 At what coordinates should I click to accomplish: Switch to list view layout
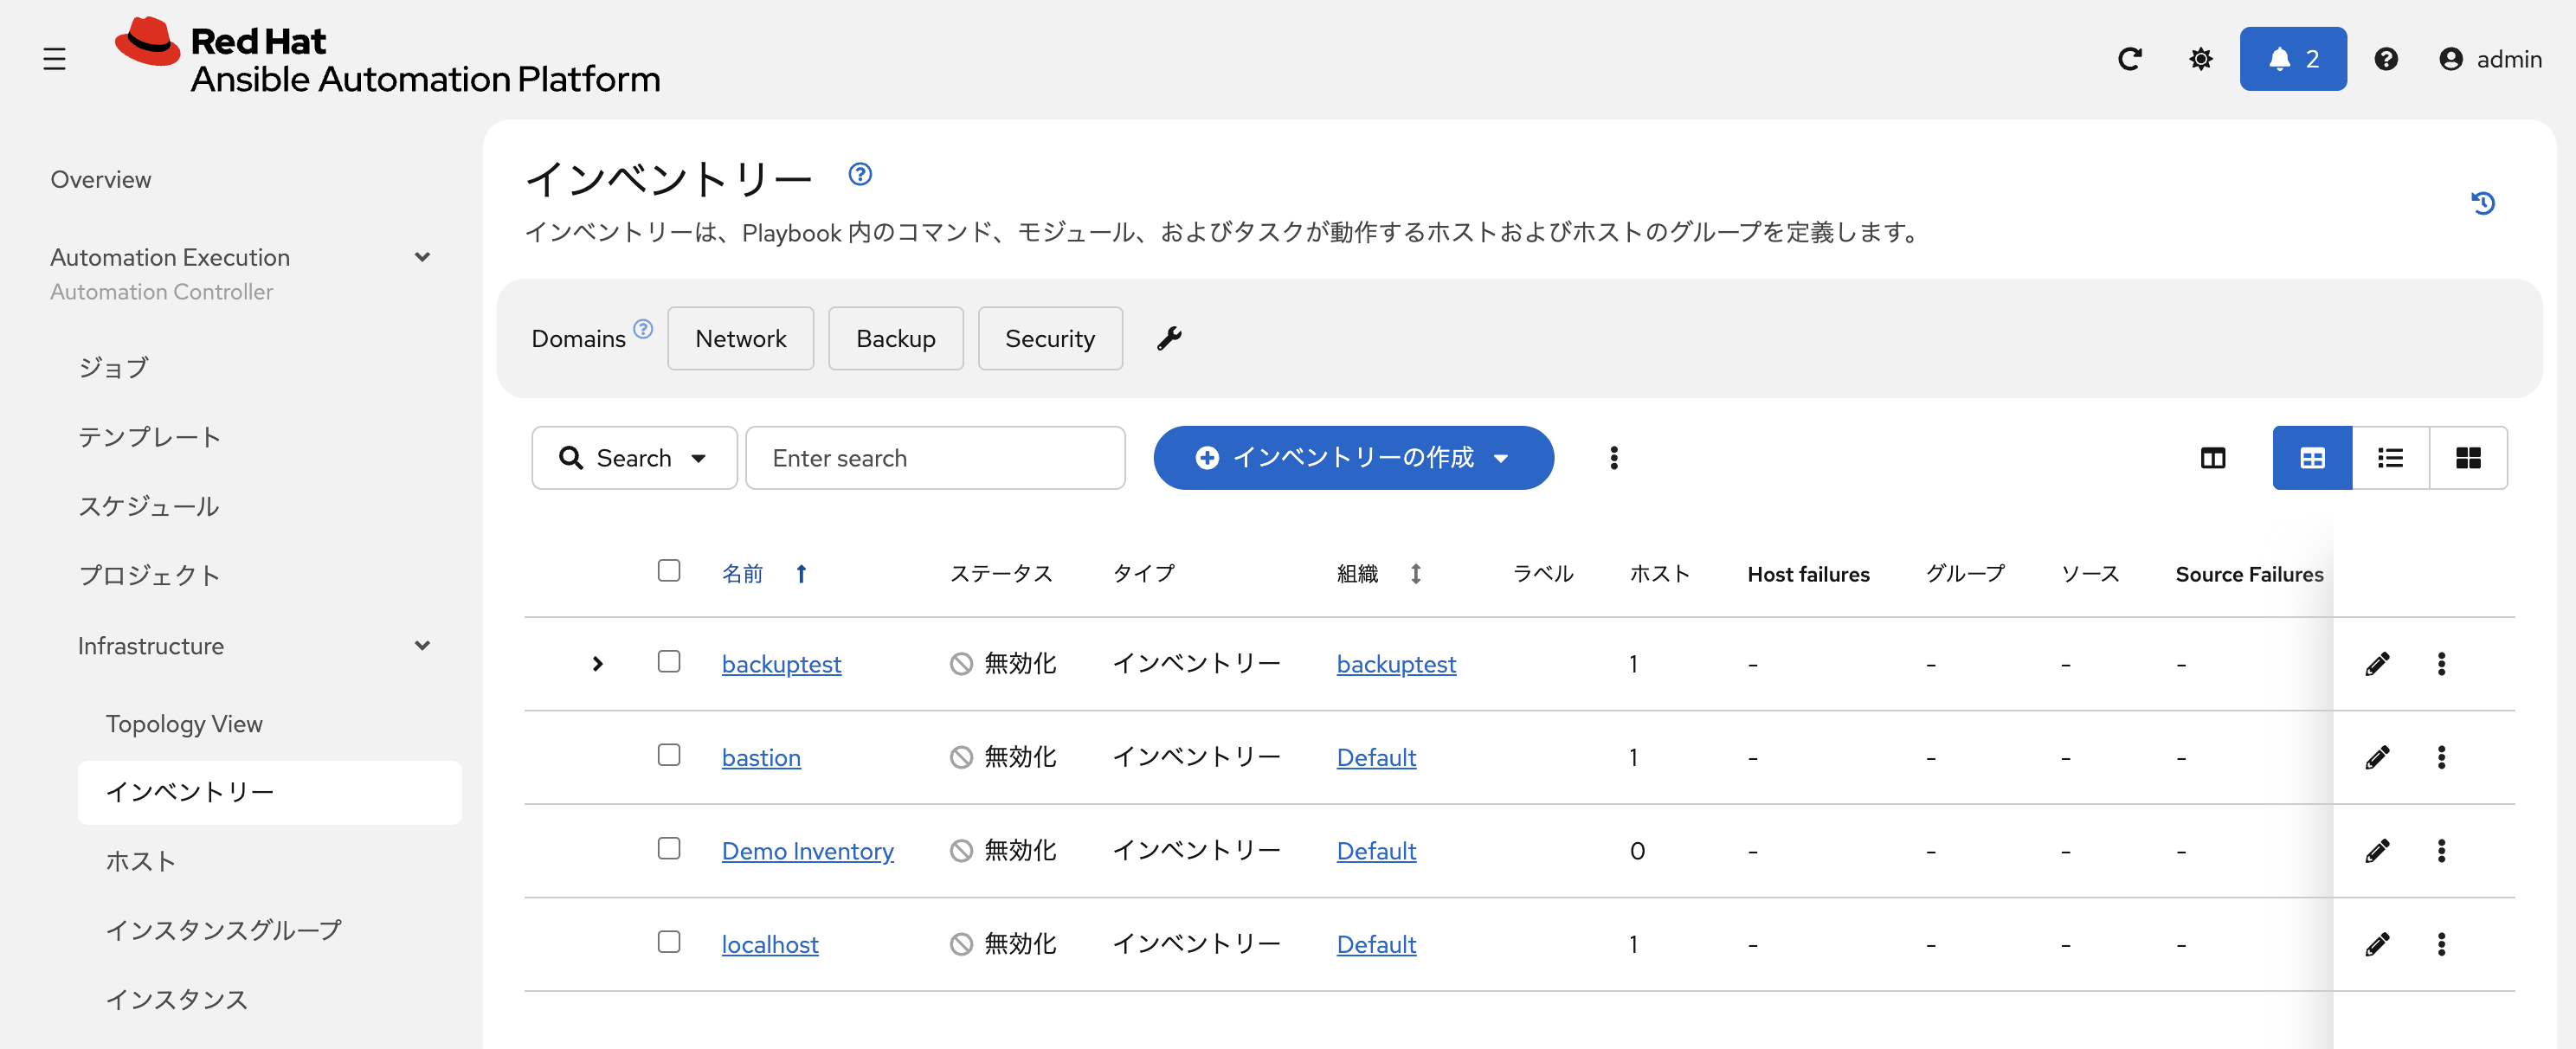2390,458
